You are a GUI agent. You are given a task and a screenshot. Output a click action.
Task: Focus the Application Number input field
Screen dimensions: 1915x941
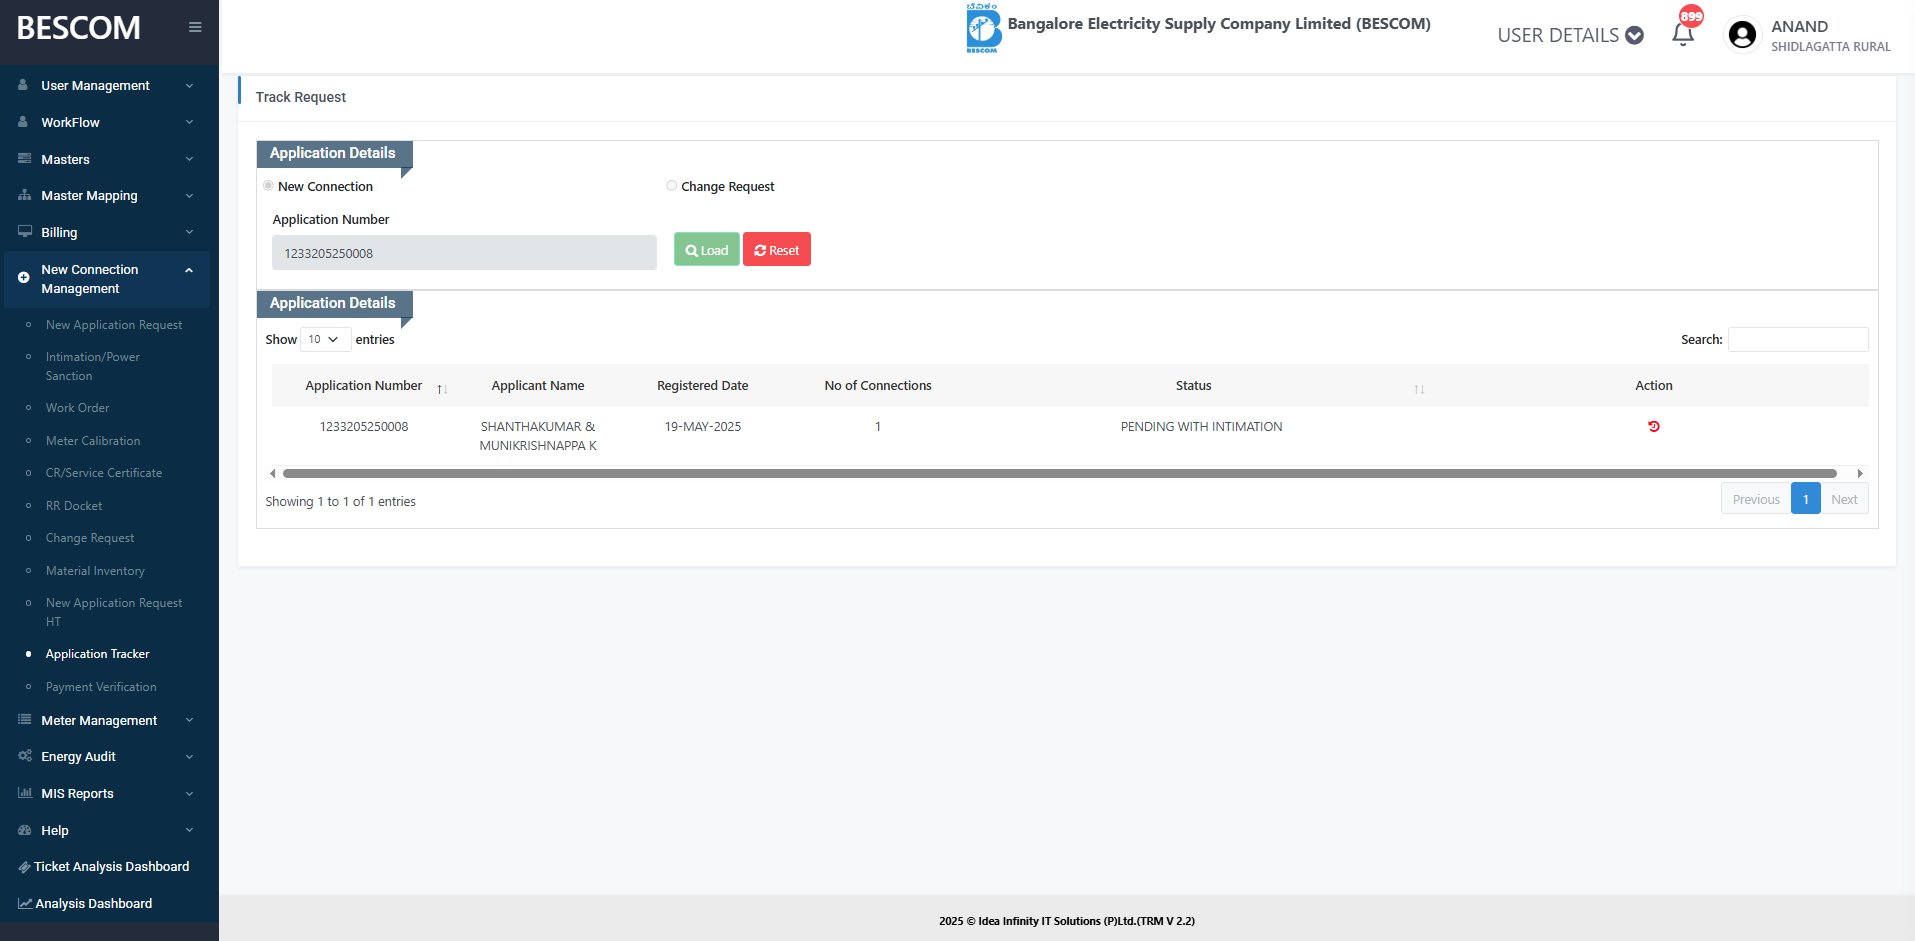(464, 253)
